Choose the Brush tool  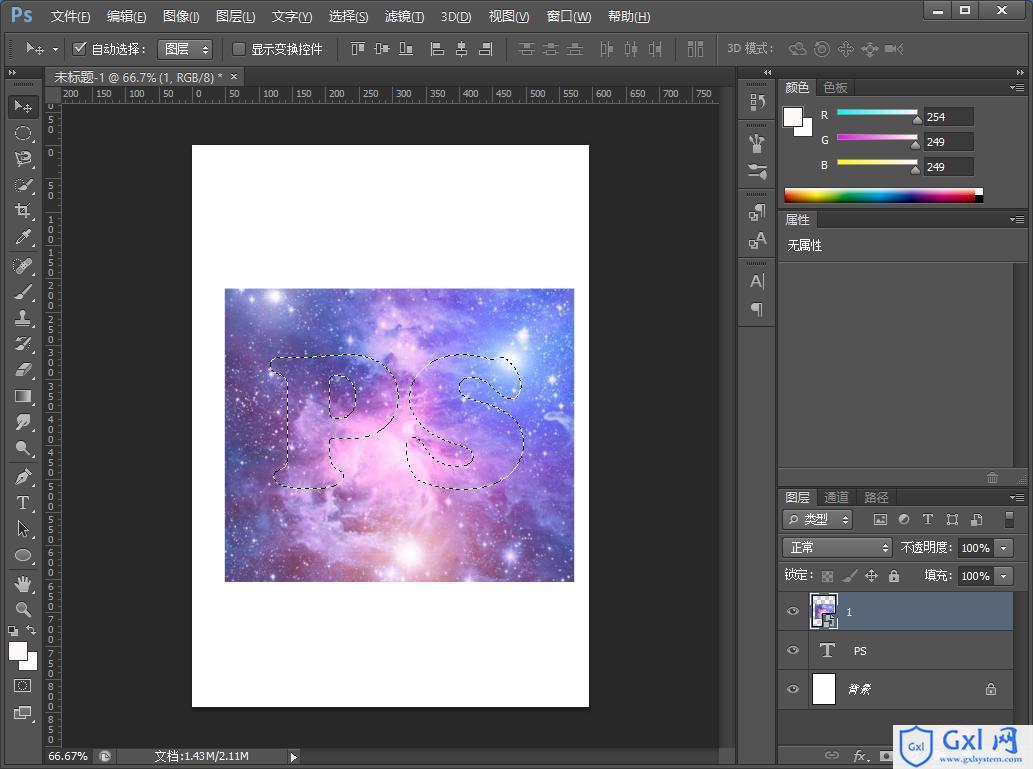[22, 292]
